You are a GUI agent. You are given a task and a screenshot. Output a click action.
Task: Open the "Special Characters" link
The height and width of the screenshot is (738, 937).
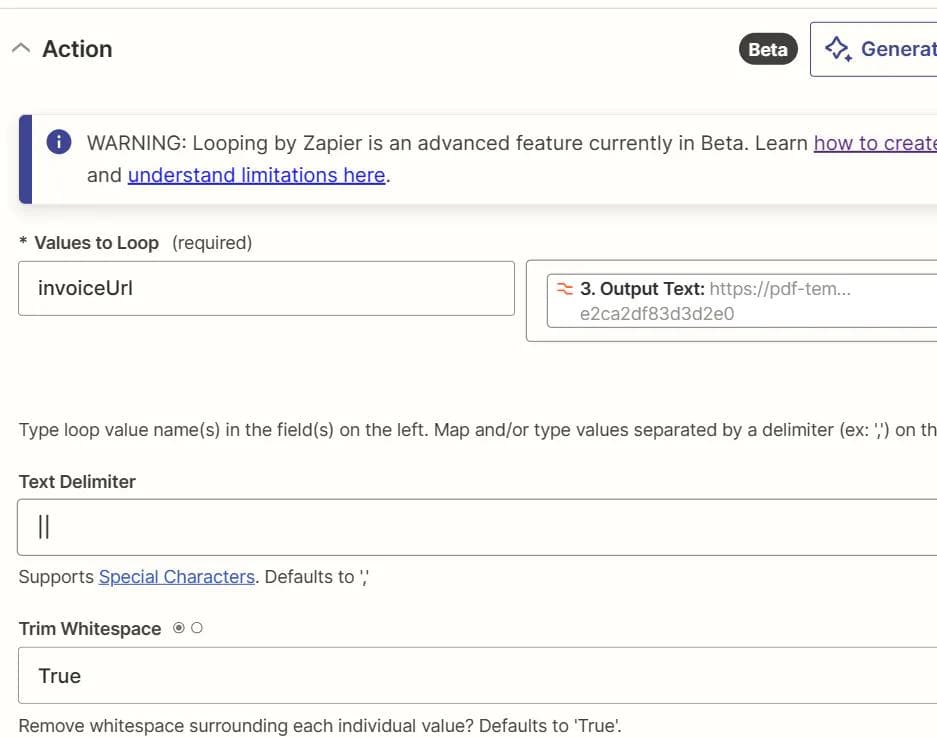tap(176, 576)
